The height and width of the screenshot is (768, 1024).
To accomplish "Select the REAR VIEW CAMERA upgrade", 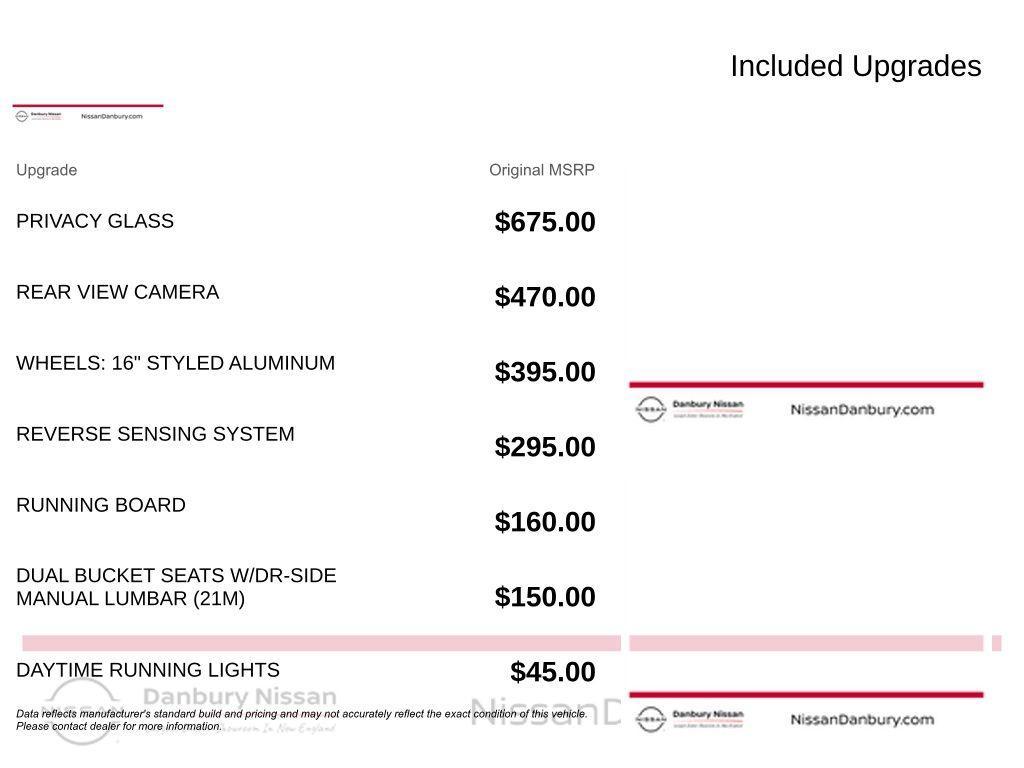I will click(117, 292).
